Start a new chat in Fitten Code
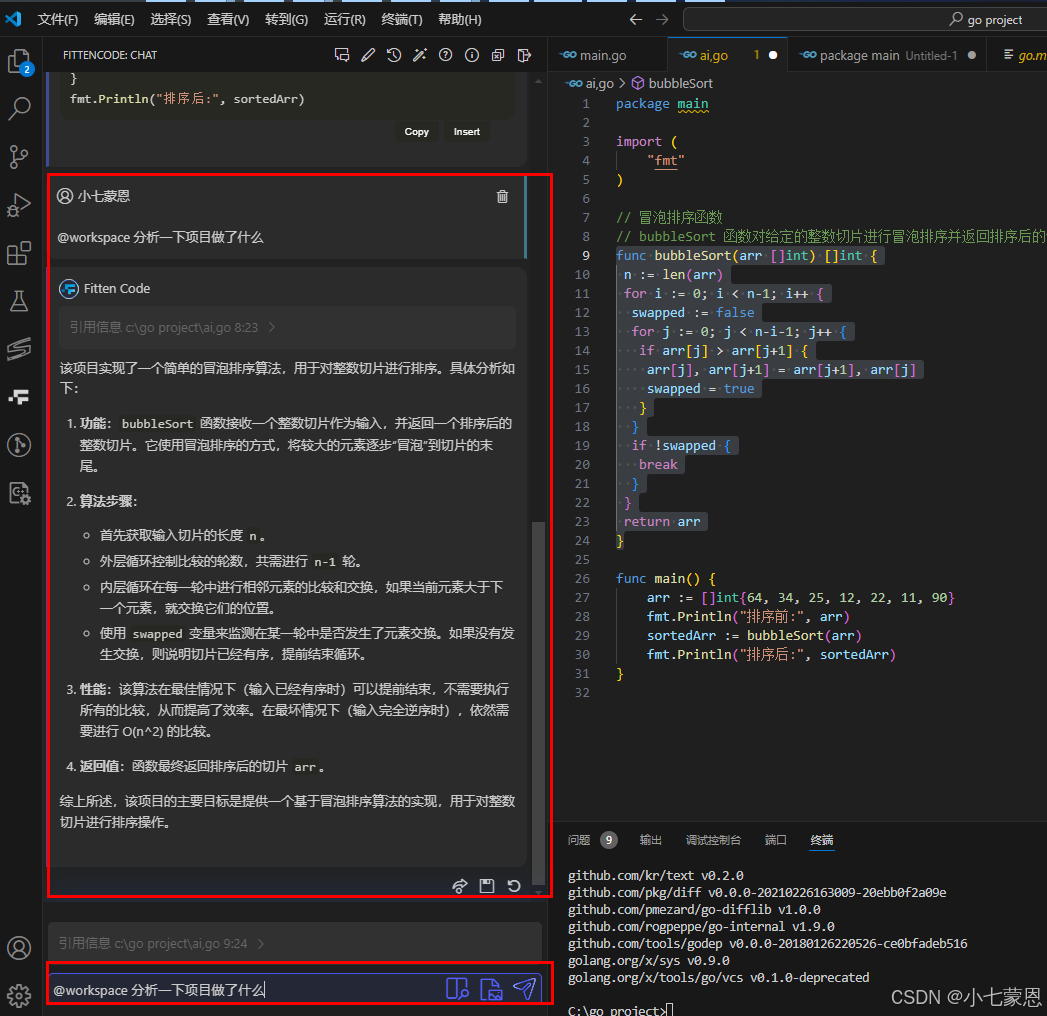Screen dimensions: 1047x1016 344,55
